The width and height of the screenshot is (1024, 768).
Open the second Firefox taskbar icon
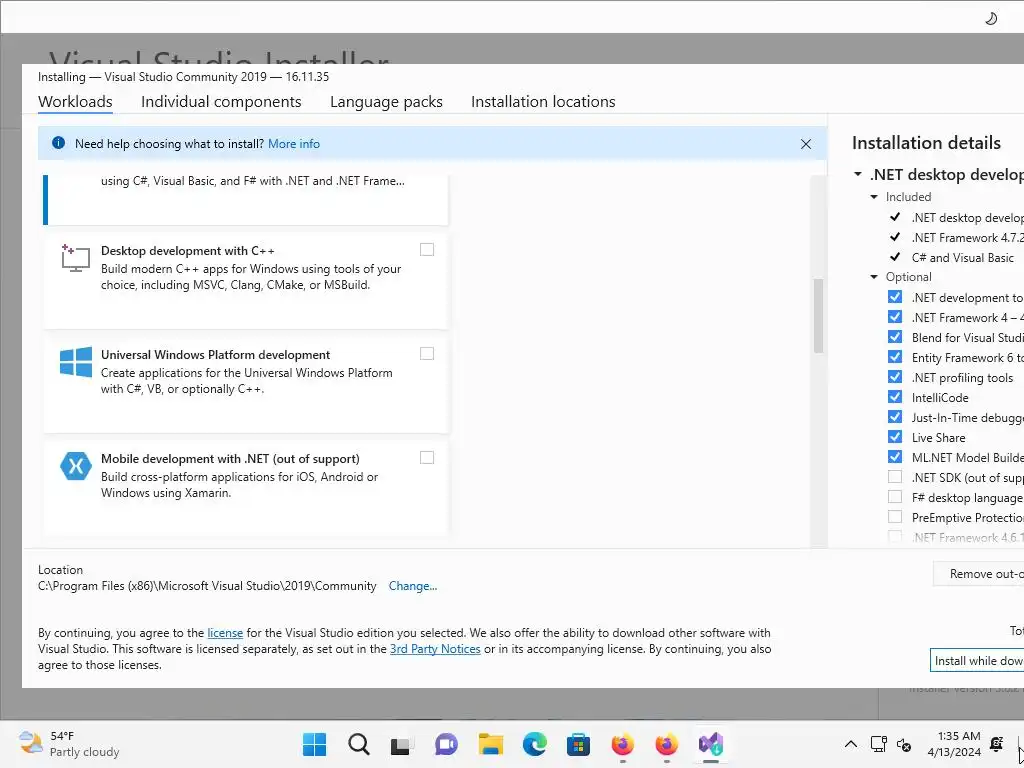[666, 744]
